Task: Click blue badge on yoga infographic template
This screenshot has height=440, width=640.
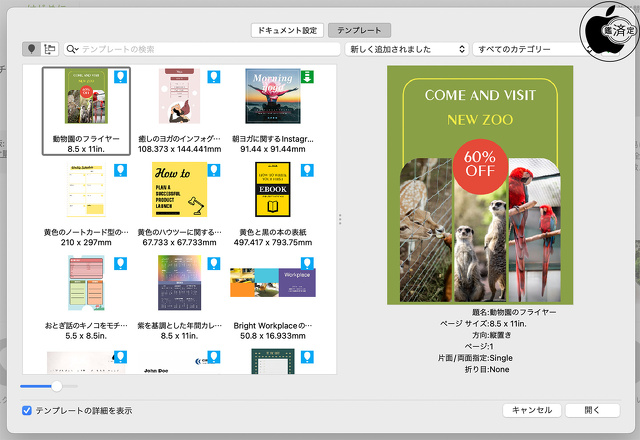Action: [214, 76]
